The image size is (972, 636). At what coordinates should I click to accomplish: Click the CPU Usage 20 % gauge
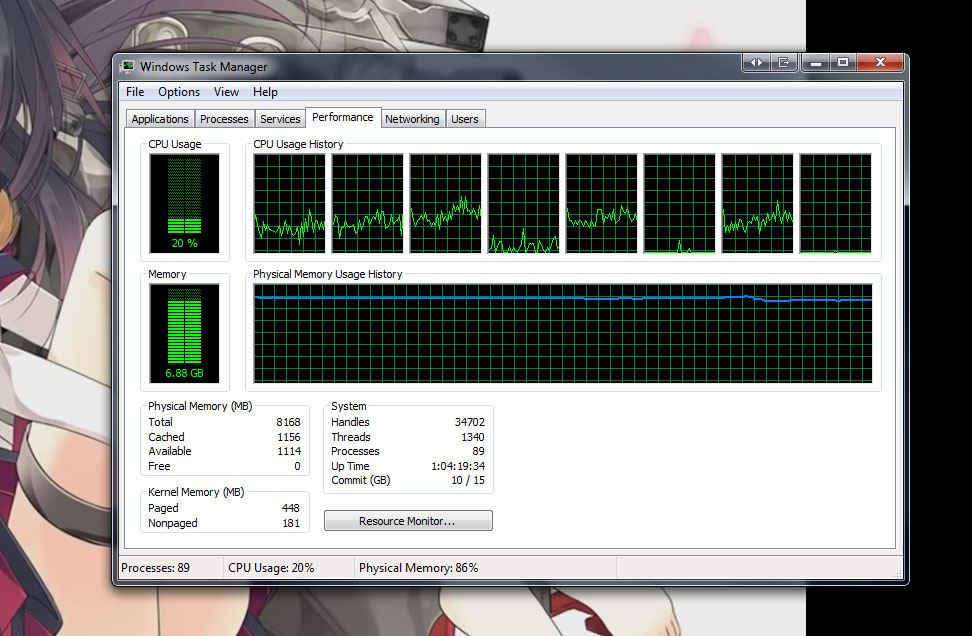click(184, 203)
